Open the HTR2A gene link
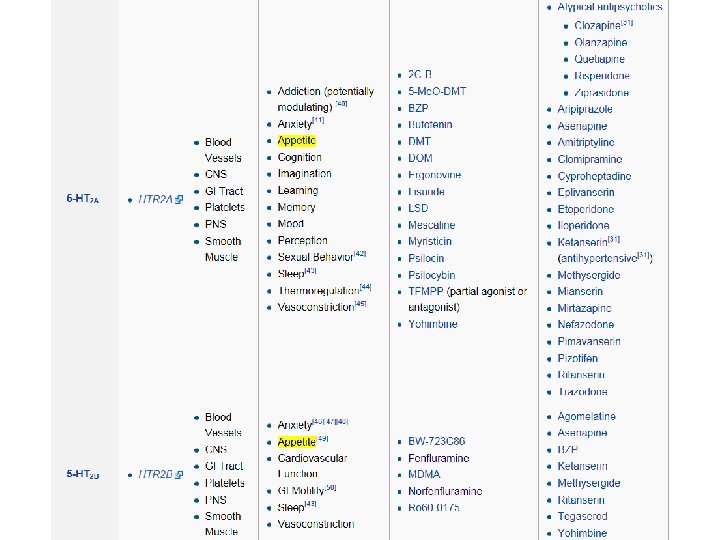 [155, 199]
